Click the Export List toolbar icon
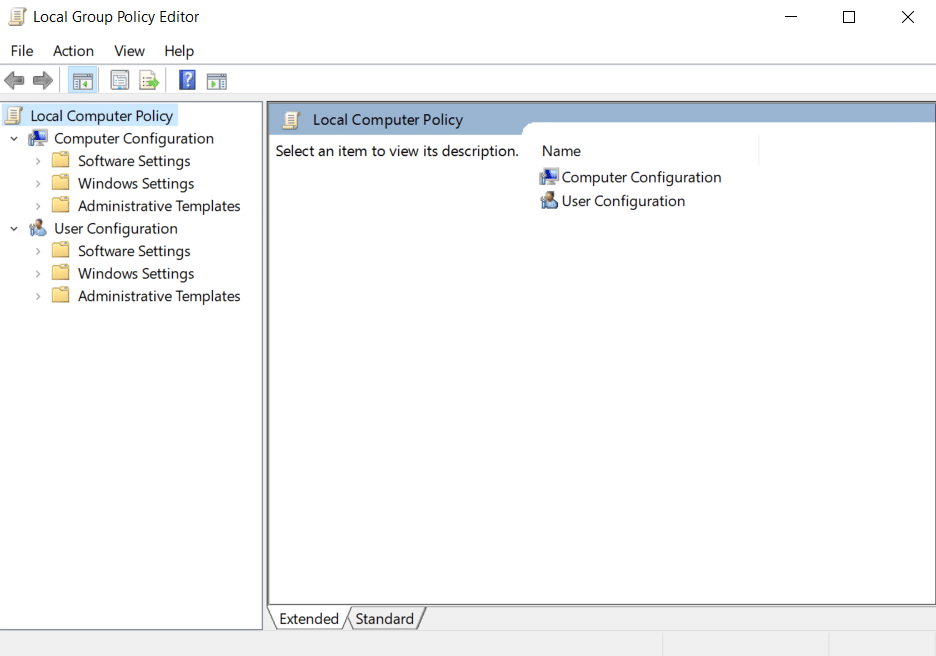Image resolution: width=936 pixels, height=656 pixels. (x=149, y=80)
